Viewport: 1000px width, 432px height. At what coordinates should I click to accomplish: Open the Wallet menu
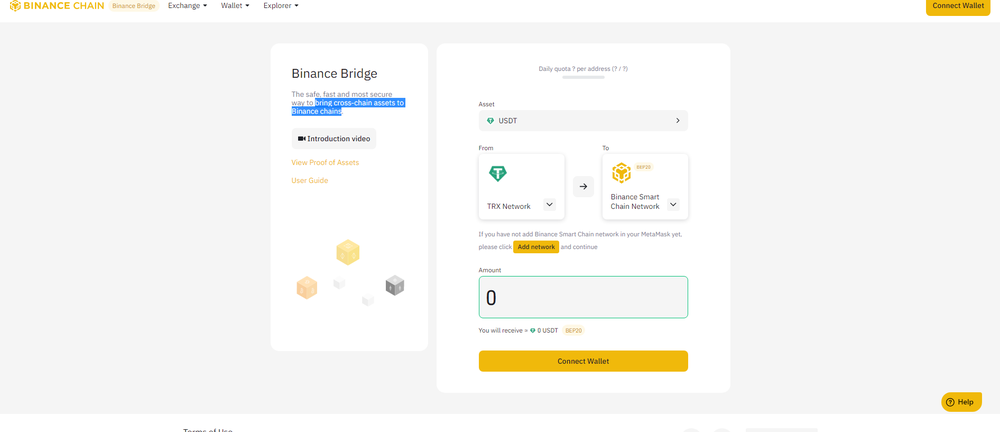(235, 6)
